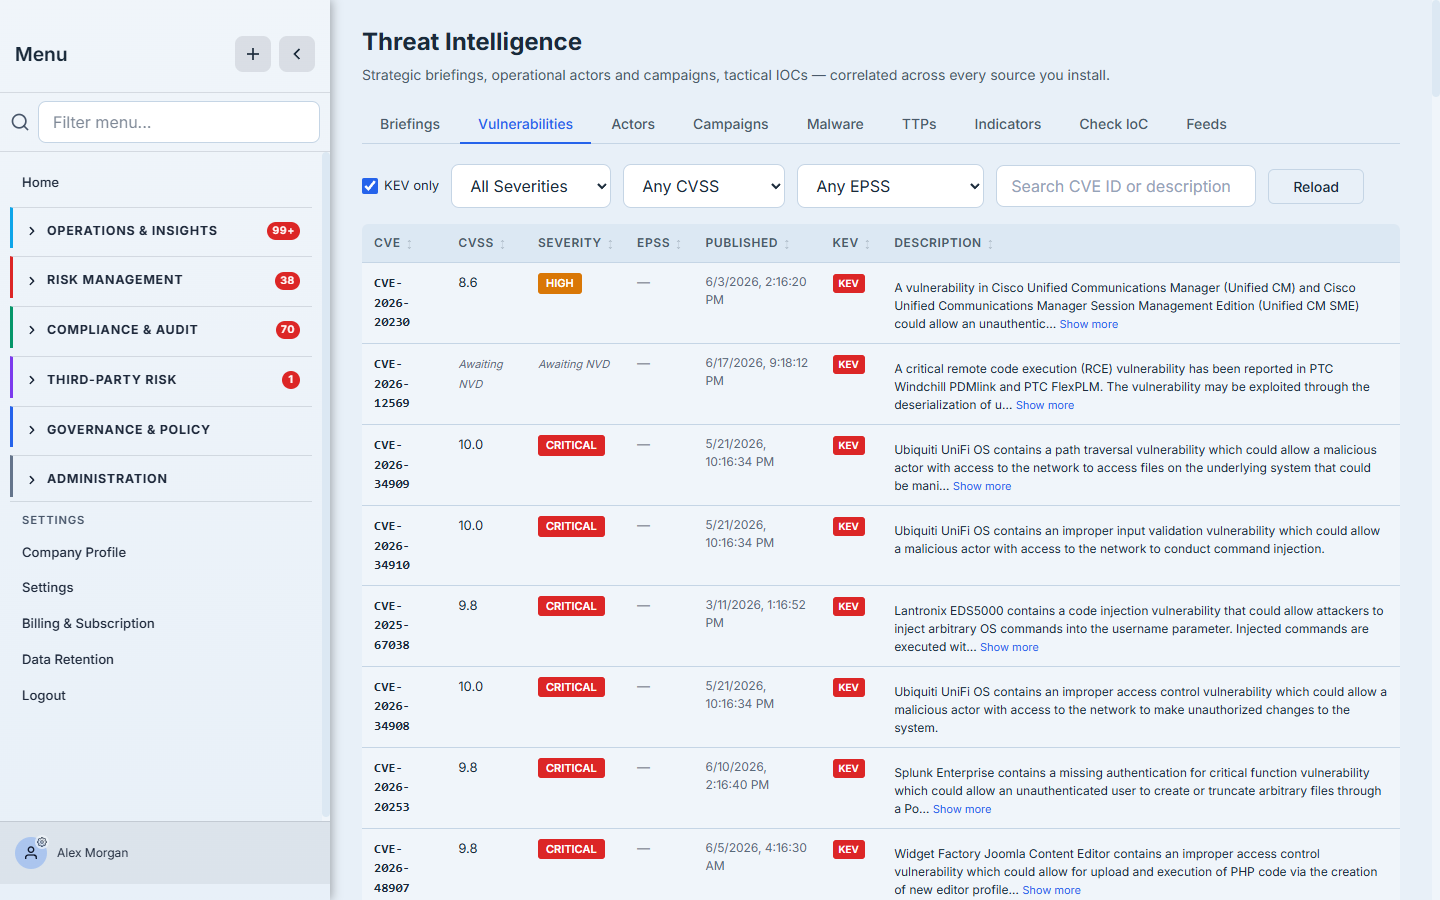Expand Operations & Insights menu section

(161, 231)
